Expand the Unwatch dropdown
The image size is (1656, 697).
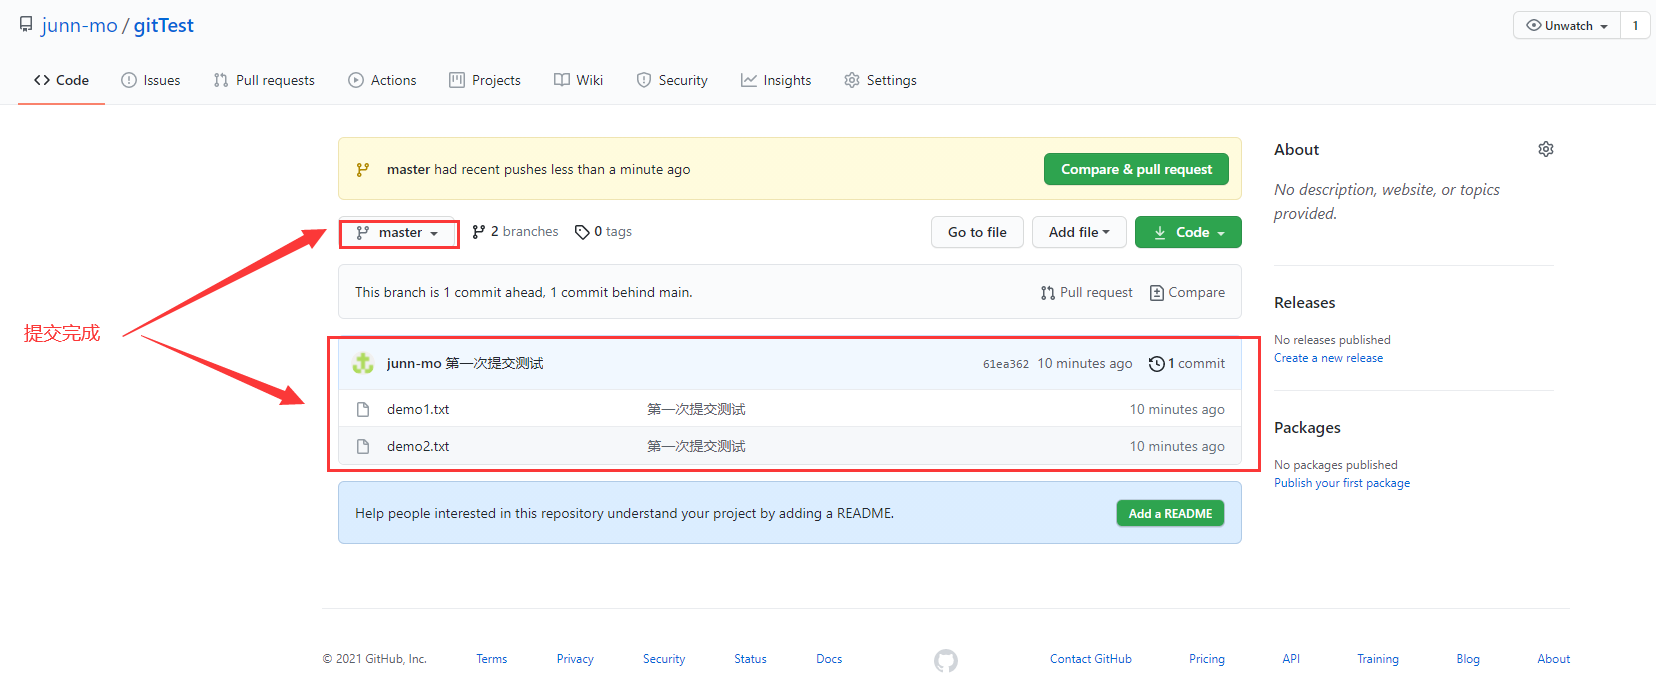click(1567, 26)
